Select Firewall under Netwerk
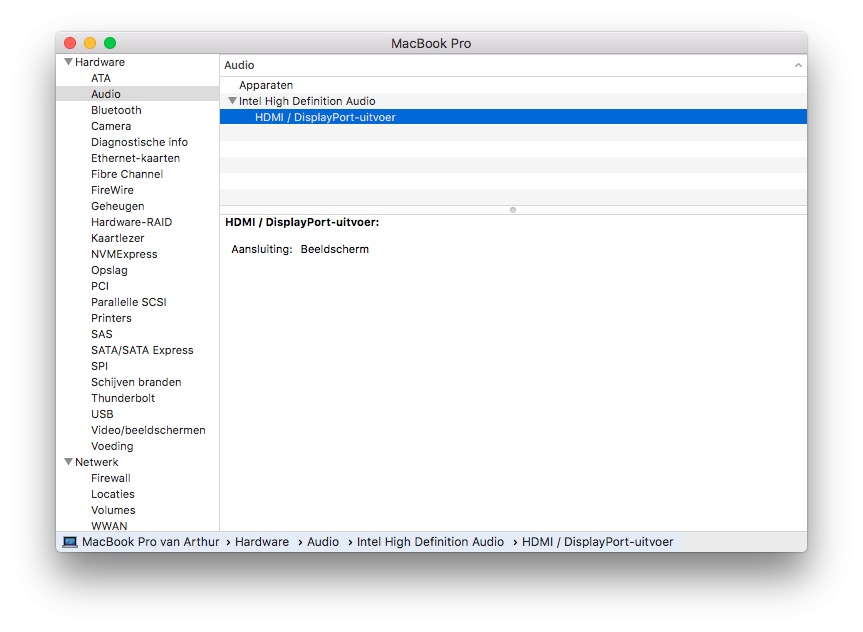This screenshot has height=632, width=863. pyautogui.click(x=111, y=478)
